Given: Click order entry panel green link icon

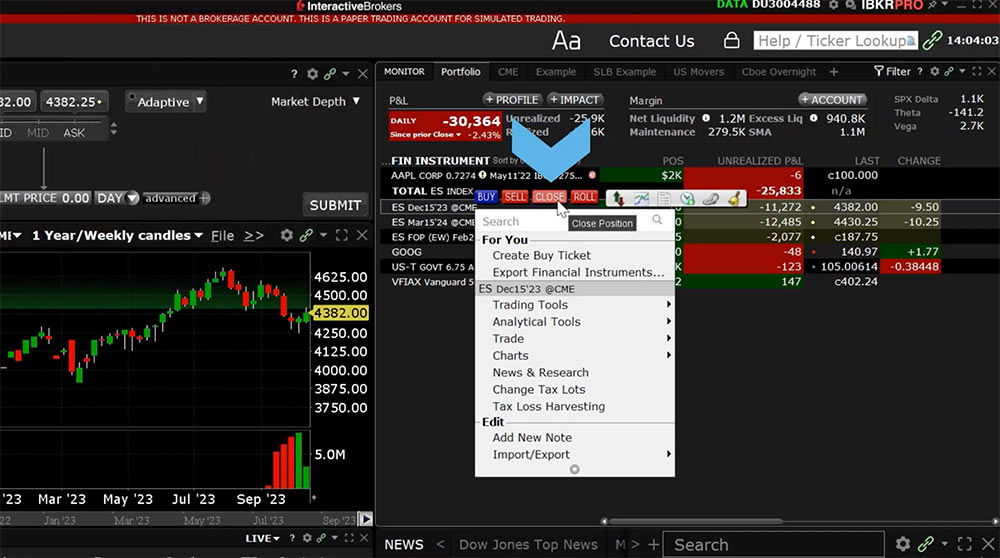Looking at the screenshot, I should [x=329, y=74].
